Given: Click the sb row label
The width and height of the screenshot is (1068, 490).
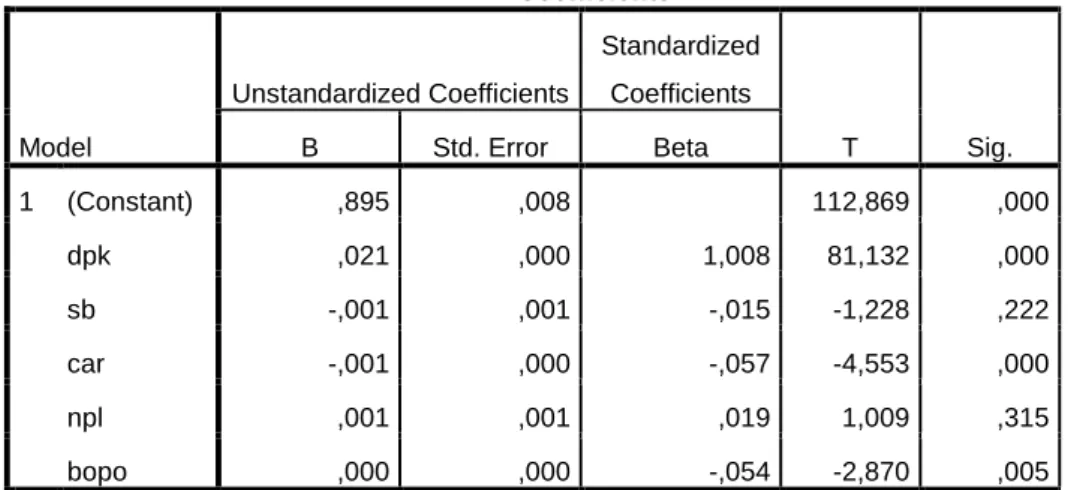Looking at the screenshot, I should point(80,310).
